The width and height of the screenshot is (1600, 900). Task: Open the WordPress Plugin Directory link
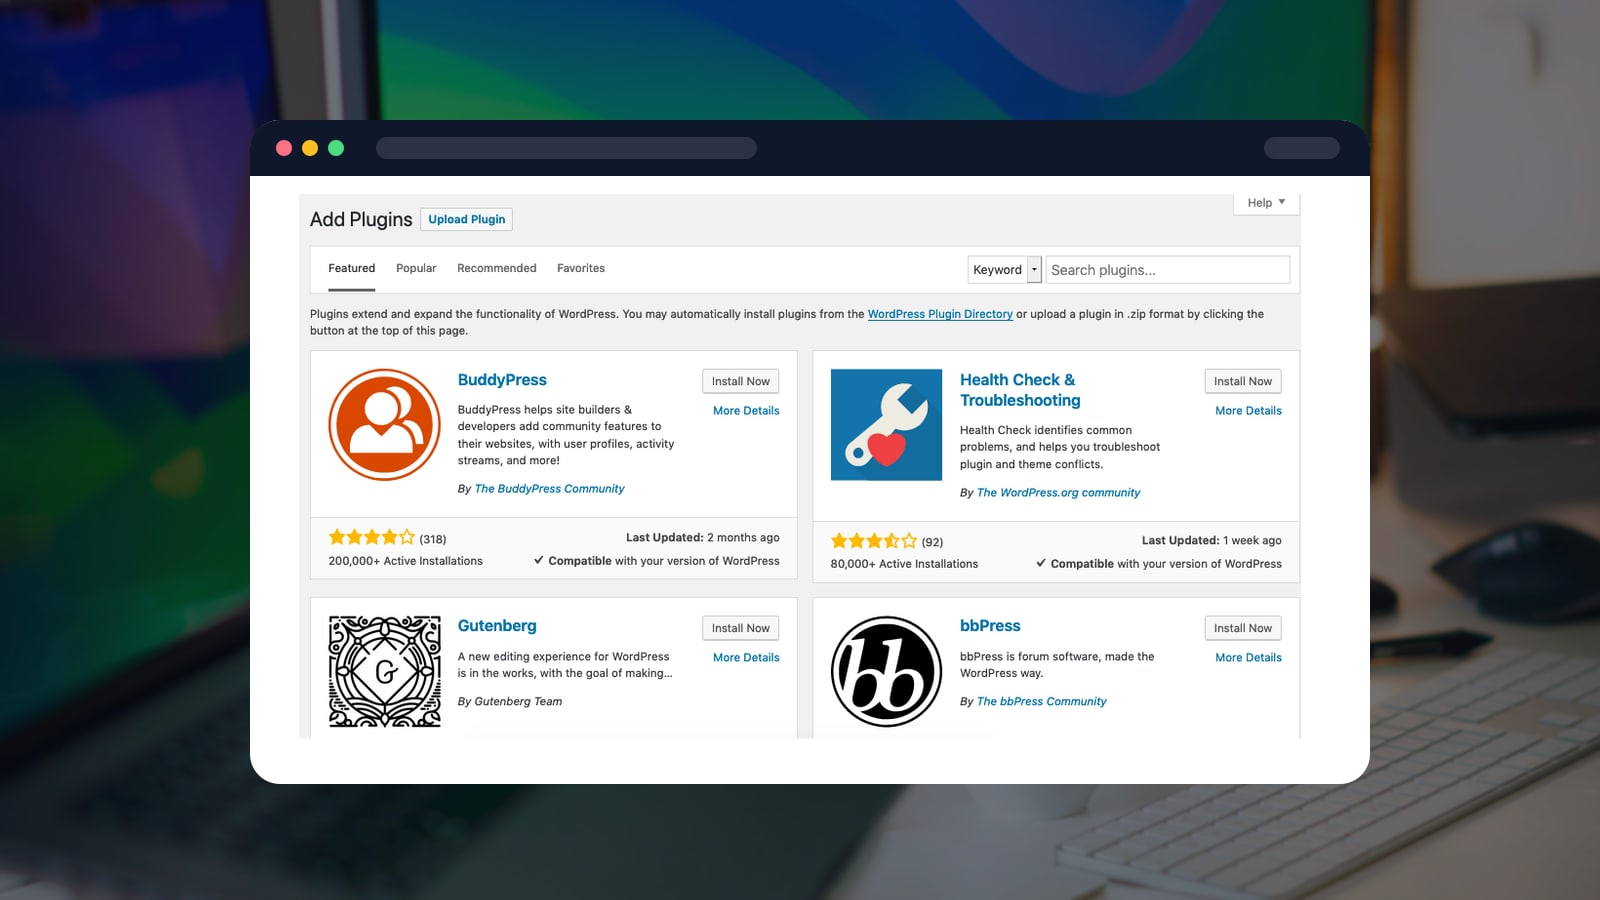[x=940, y=313]
